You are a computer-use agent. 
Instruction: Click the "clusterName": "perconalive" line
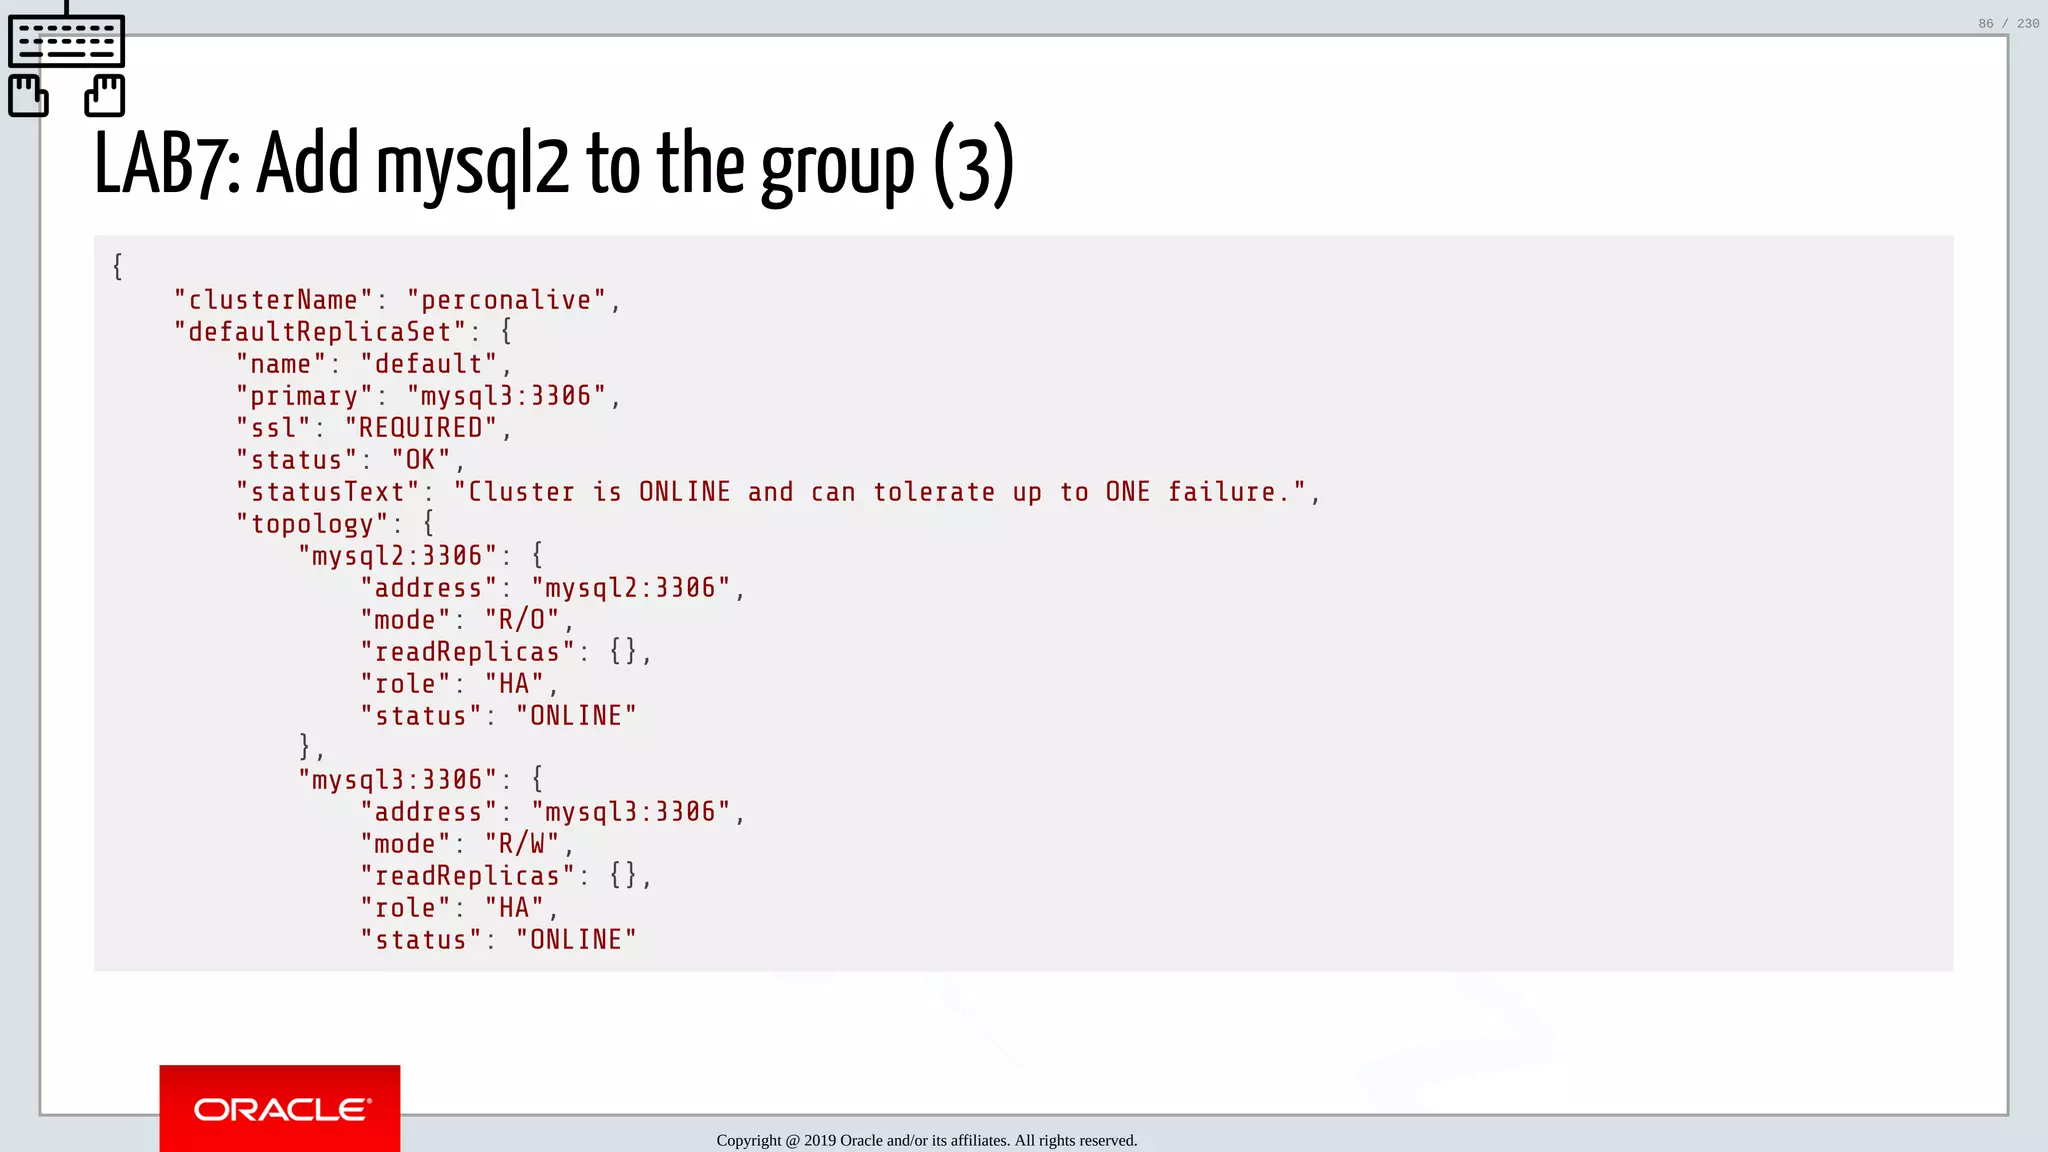click(398, 300)
